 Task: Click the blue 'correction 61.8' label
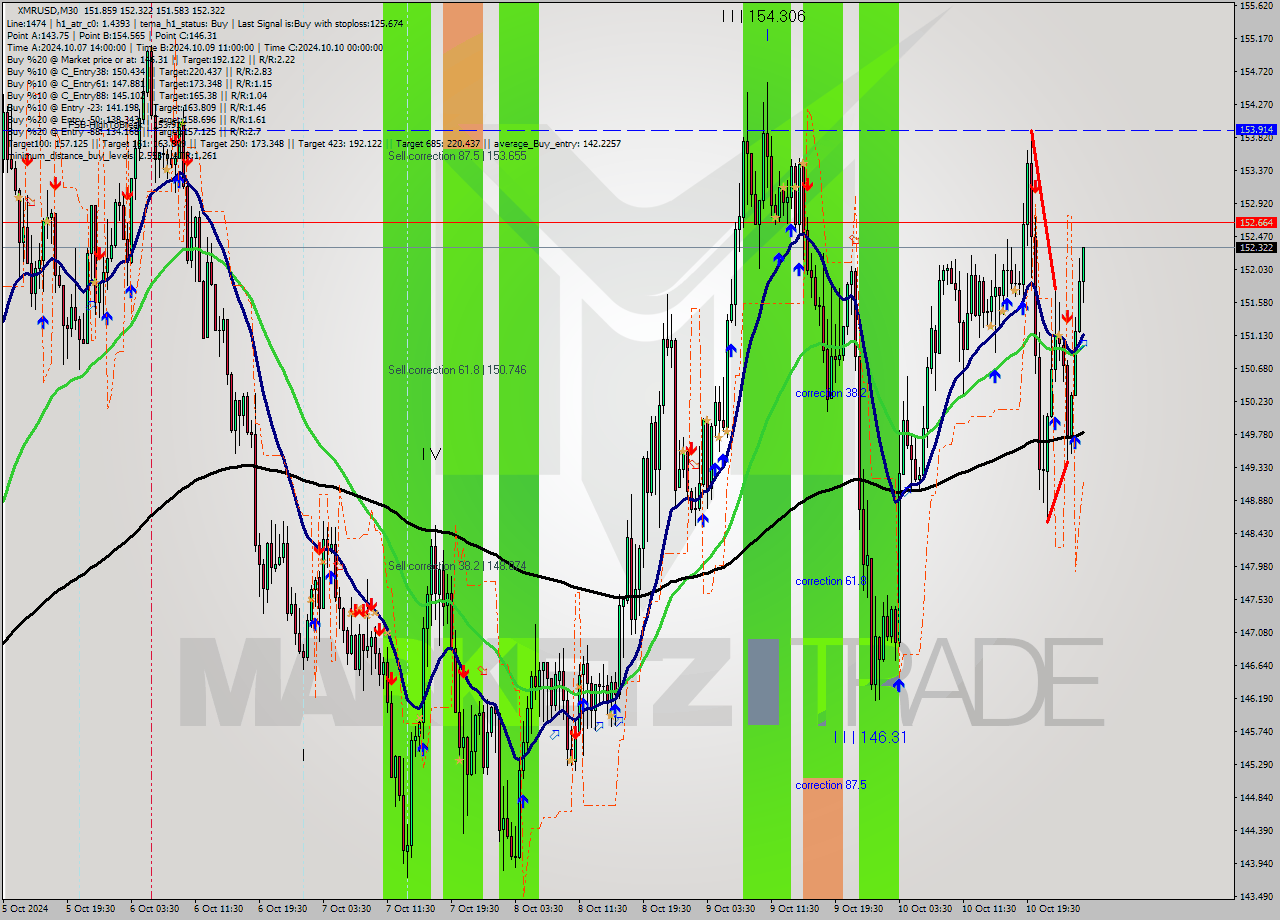click(831, 581)
